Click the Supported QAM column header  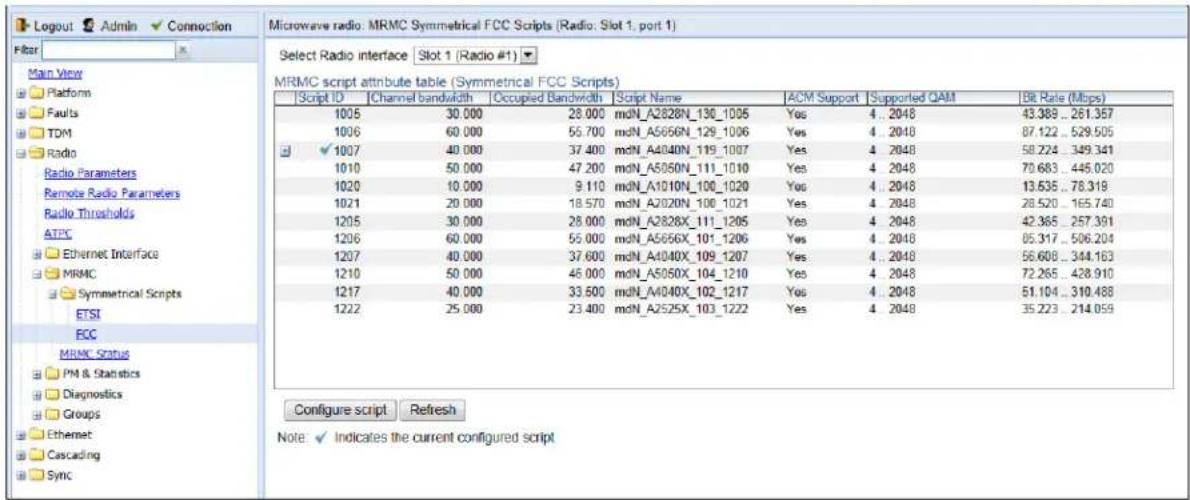(x=943, y=99)
